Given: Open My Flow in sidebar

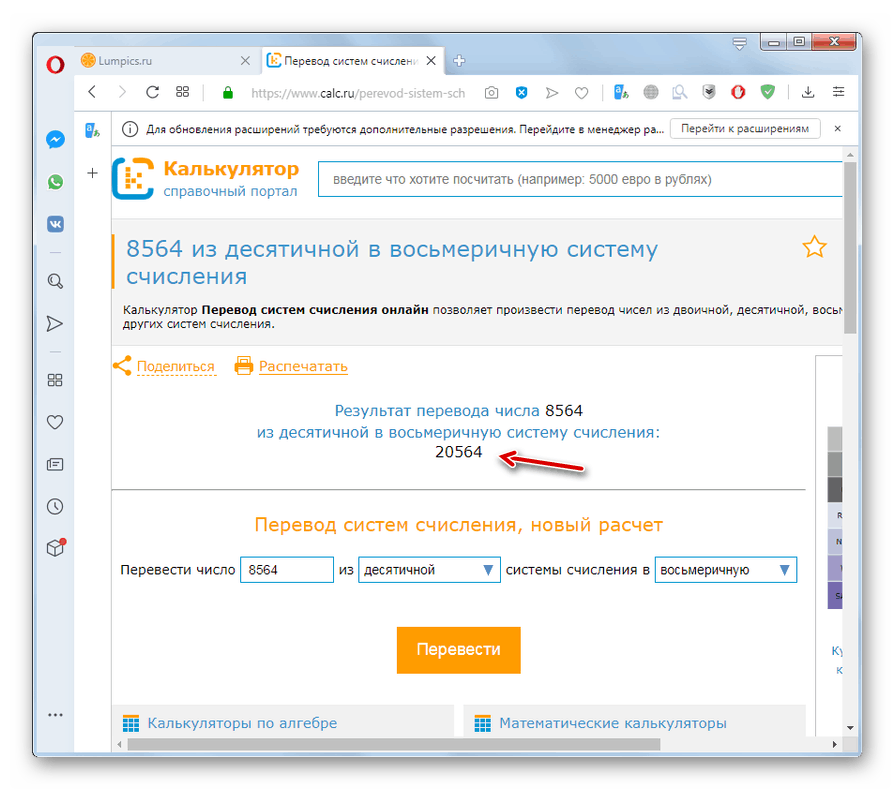Looking at the screenshot, I should [55, 324].
